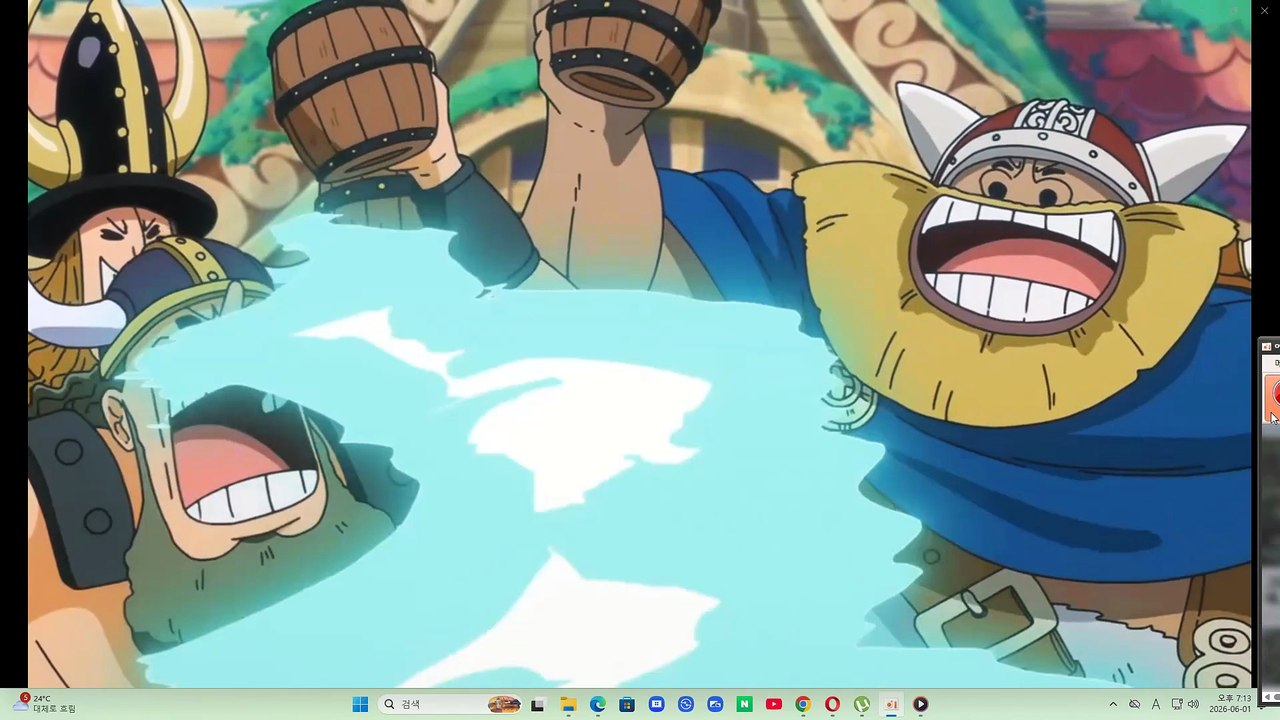Launch File Explorer from the taskbar
Screen dimensions: 1280x720
point(568,705)
